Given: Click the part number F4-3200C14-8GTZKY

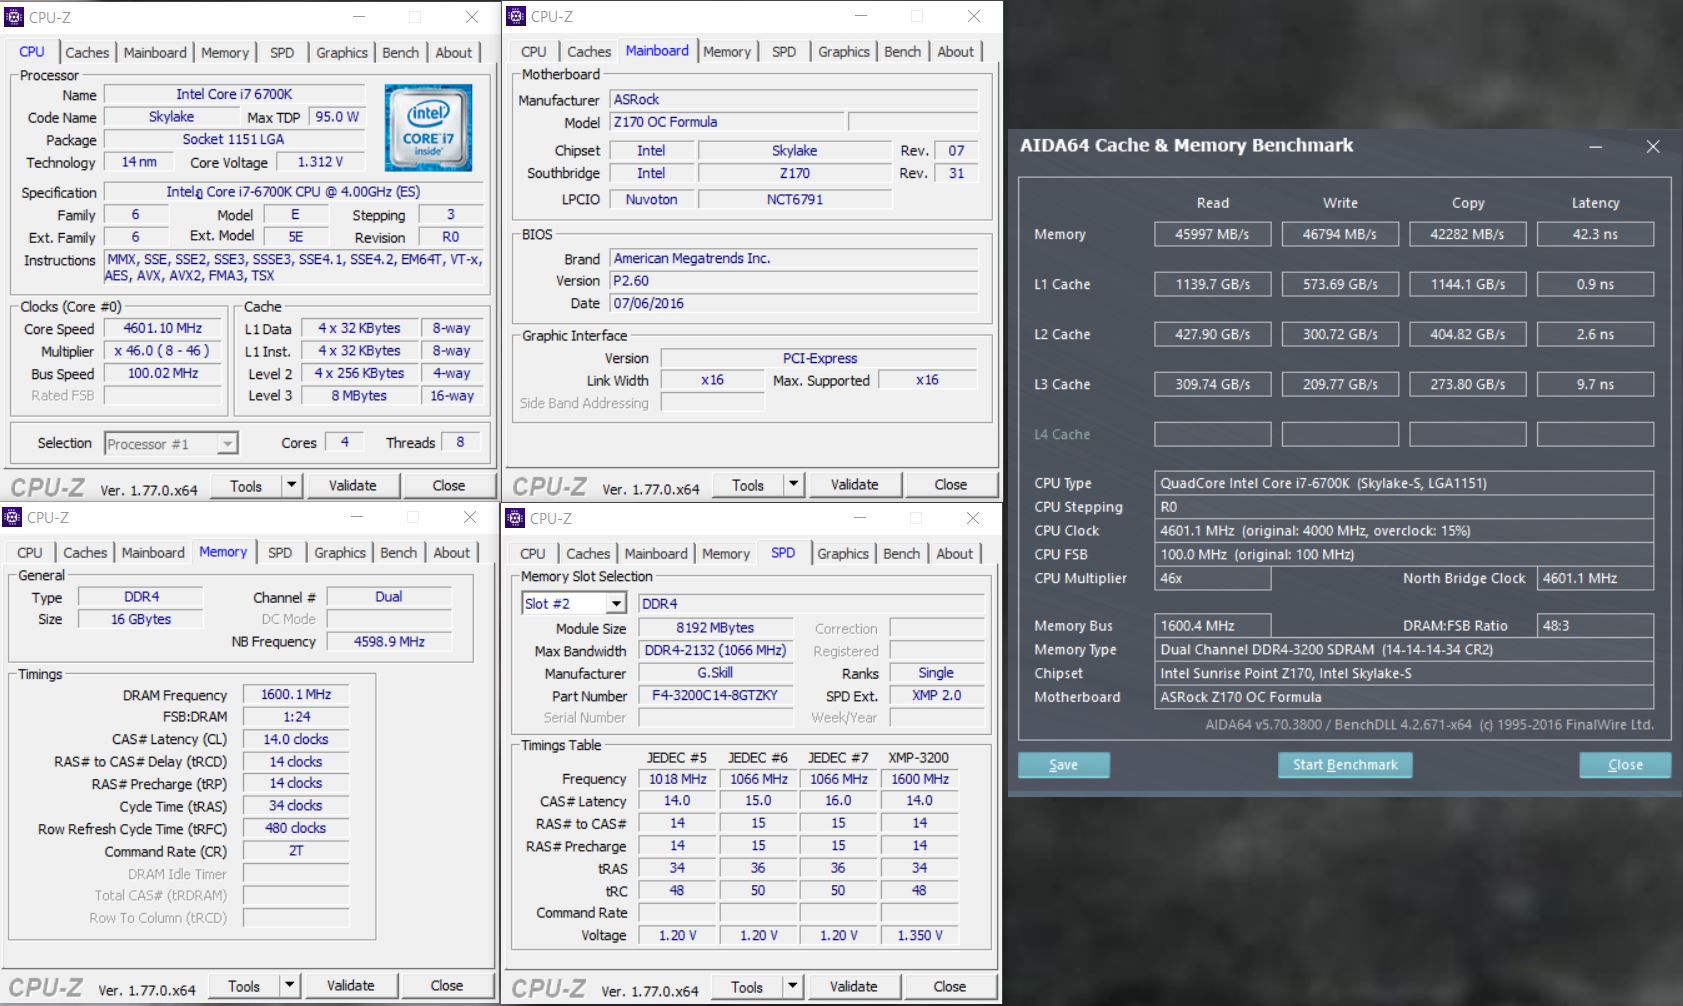Looking at the screenshot, I should pyautogui.click(x=715, y=695).
